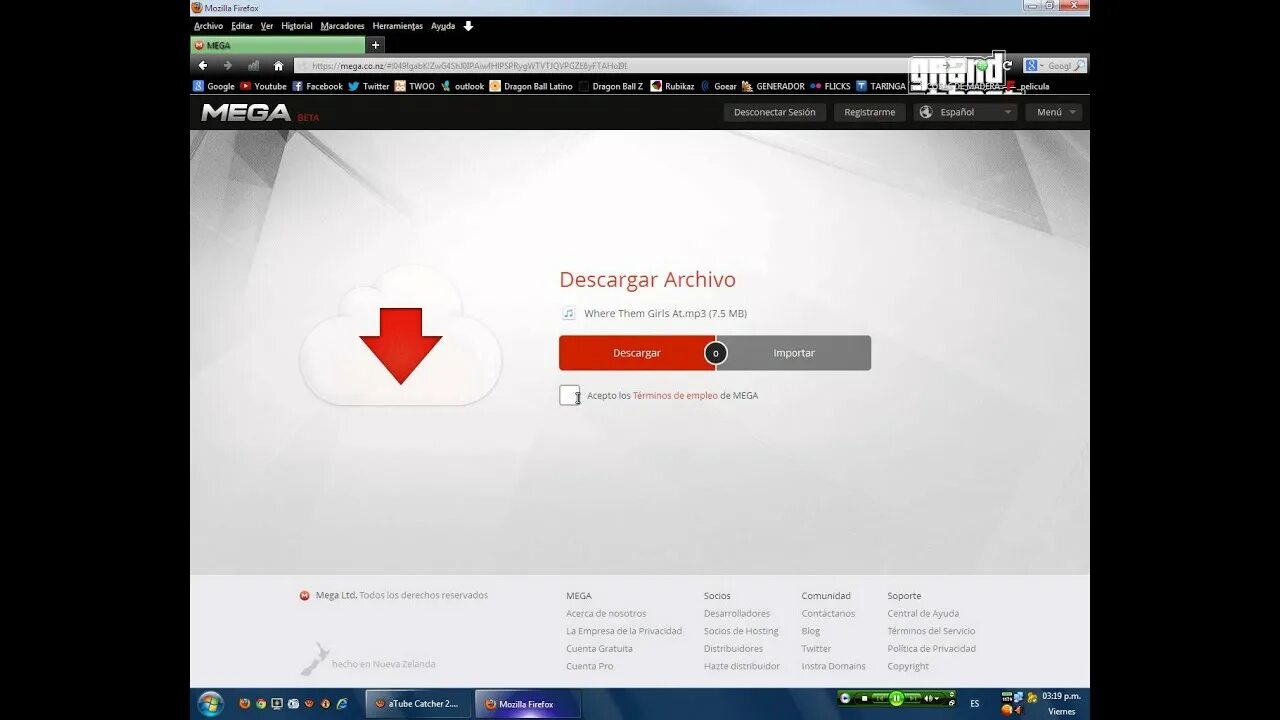Open the Editar menu
Screen dimensions: 1280x720
click(242, 26)
